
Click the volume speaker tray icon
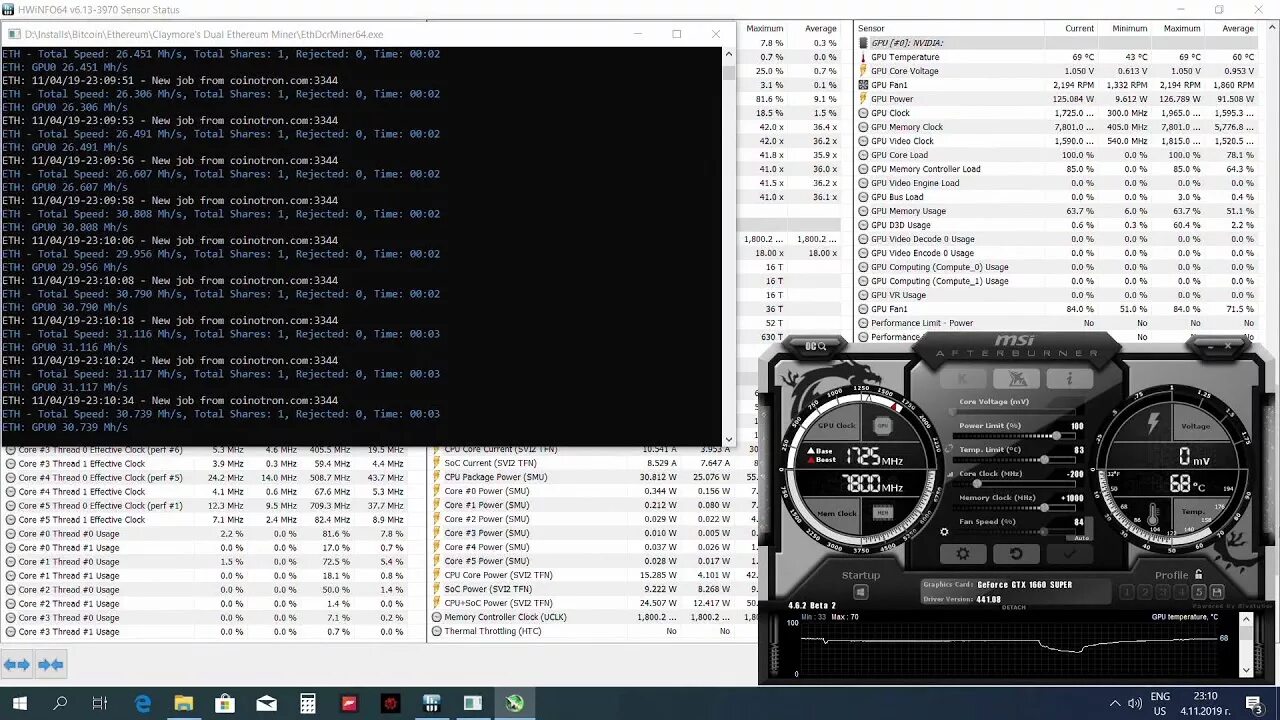tap(1135, 703)
